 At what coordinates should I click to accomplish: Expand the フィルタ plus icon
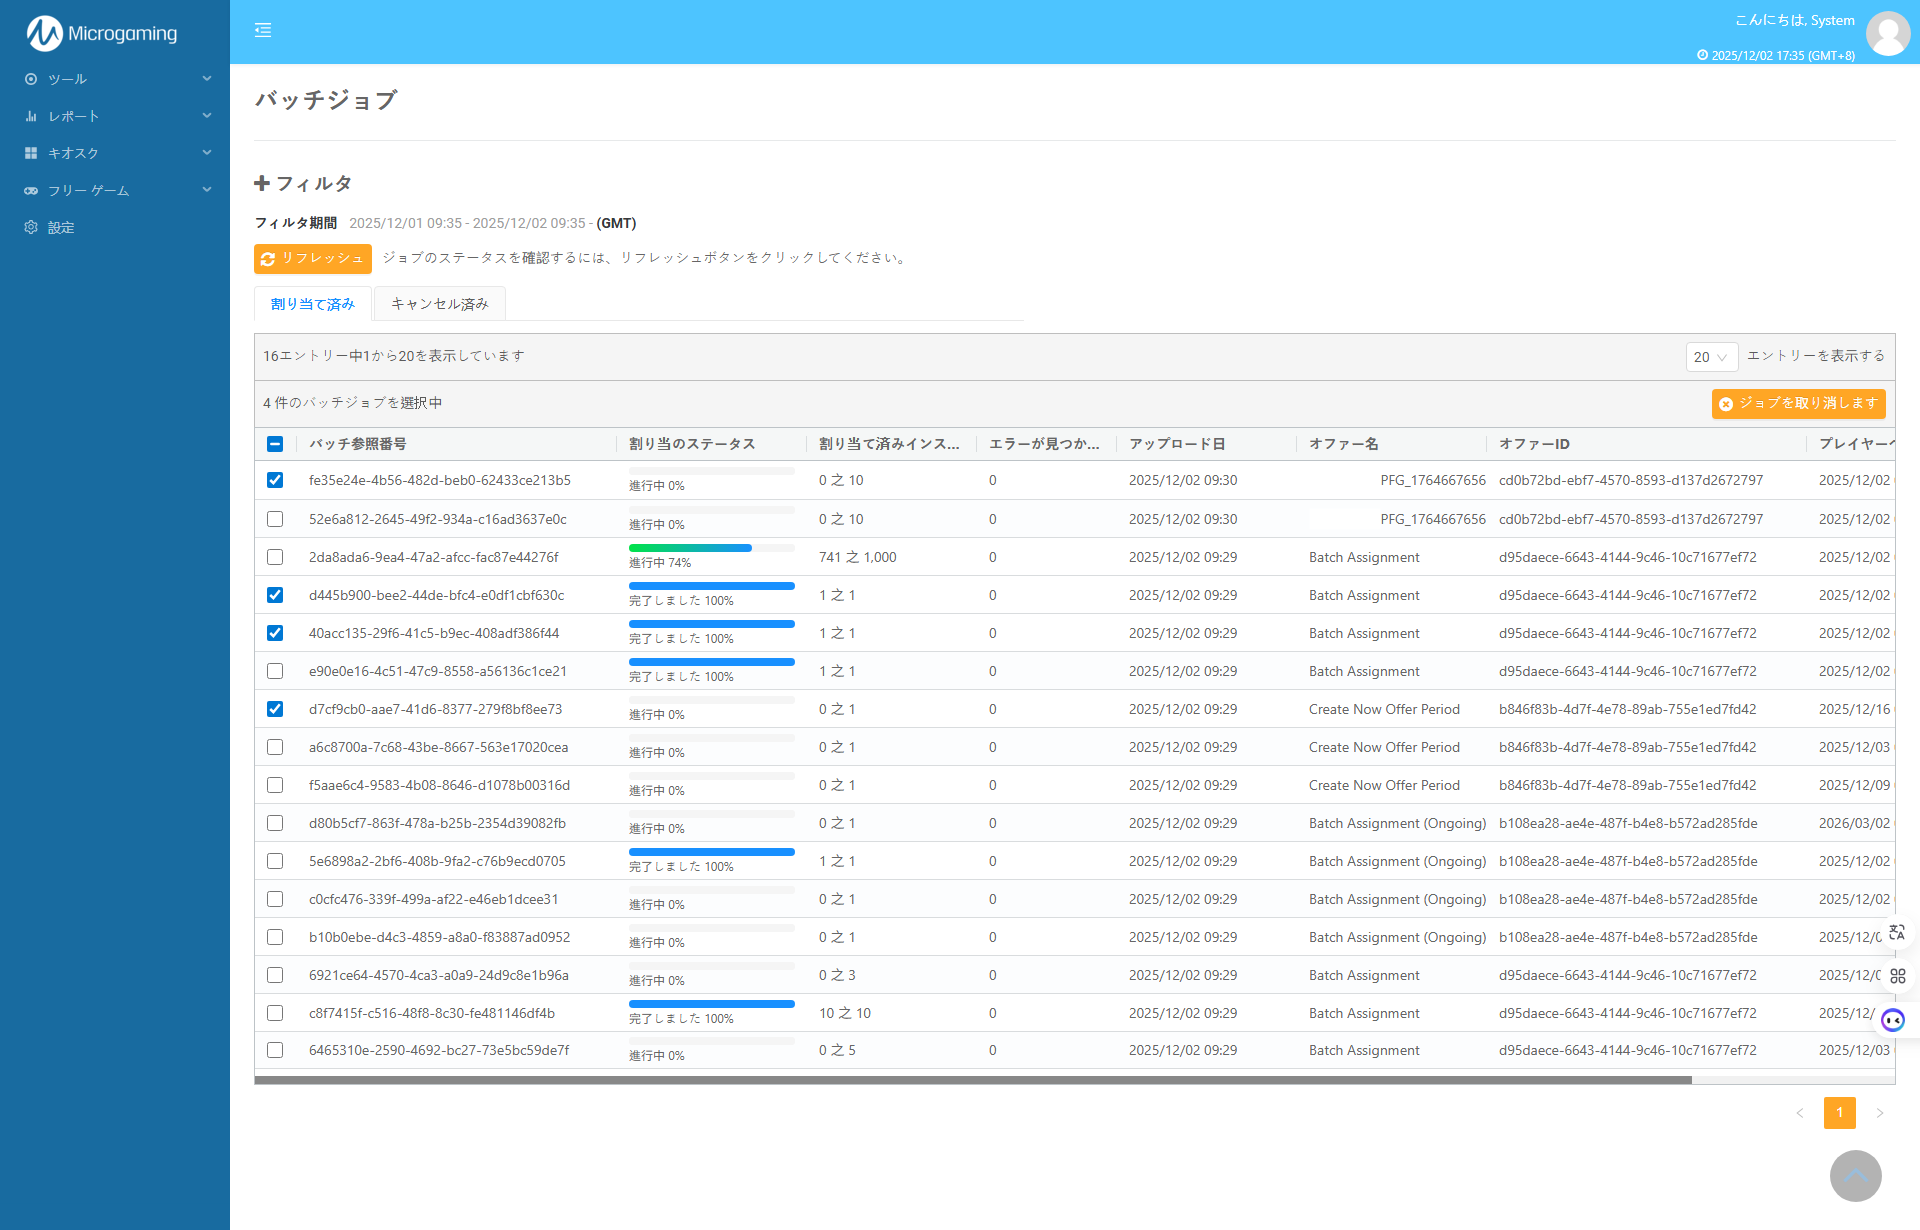tap(262, 183)
